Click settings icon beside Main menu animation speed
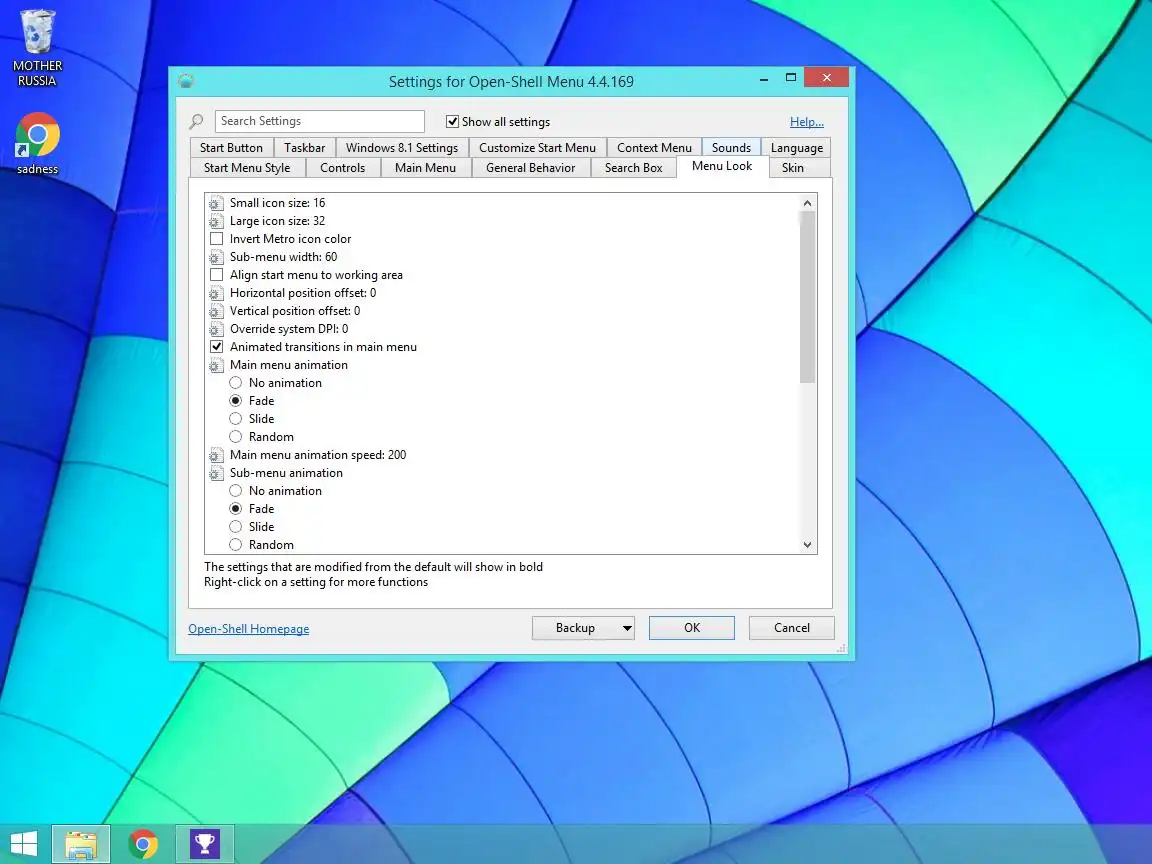The image size is (1152, 864). 216,455
